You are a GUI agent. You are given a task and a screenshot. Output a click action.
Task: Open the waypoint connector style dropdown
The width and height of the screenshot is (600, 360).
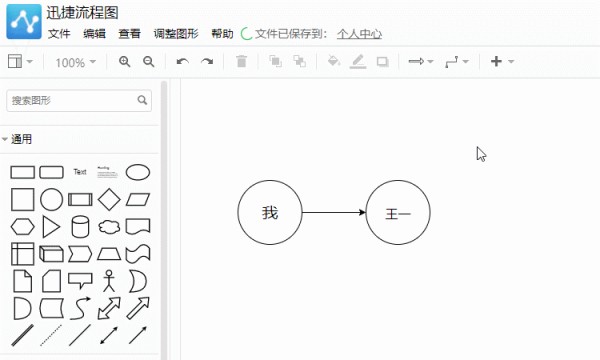[x=457, y=62]
